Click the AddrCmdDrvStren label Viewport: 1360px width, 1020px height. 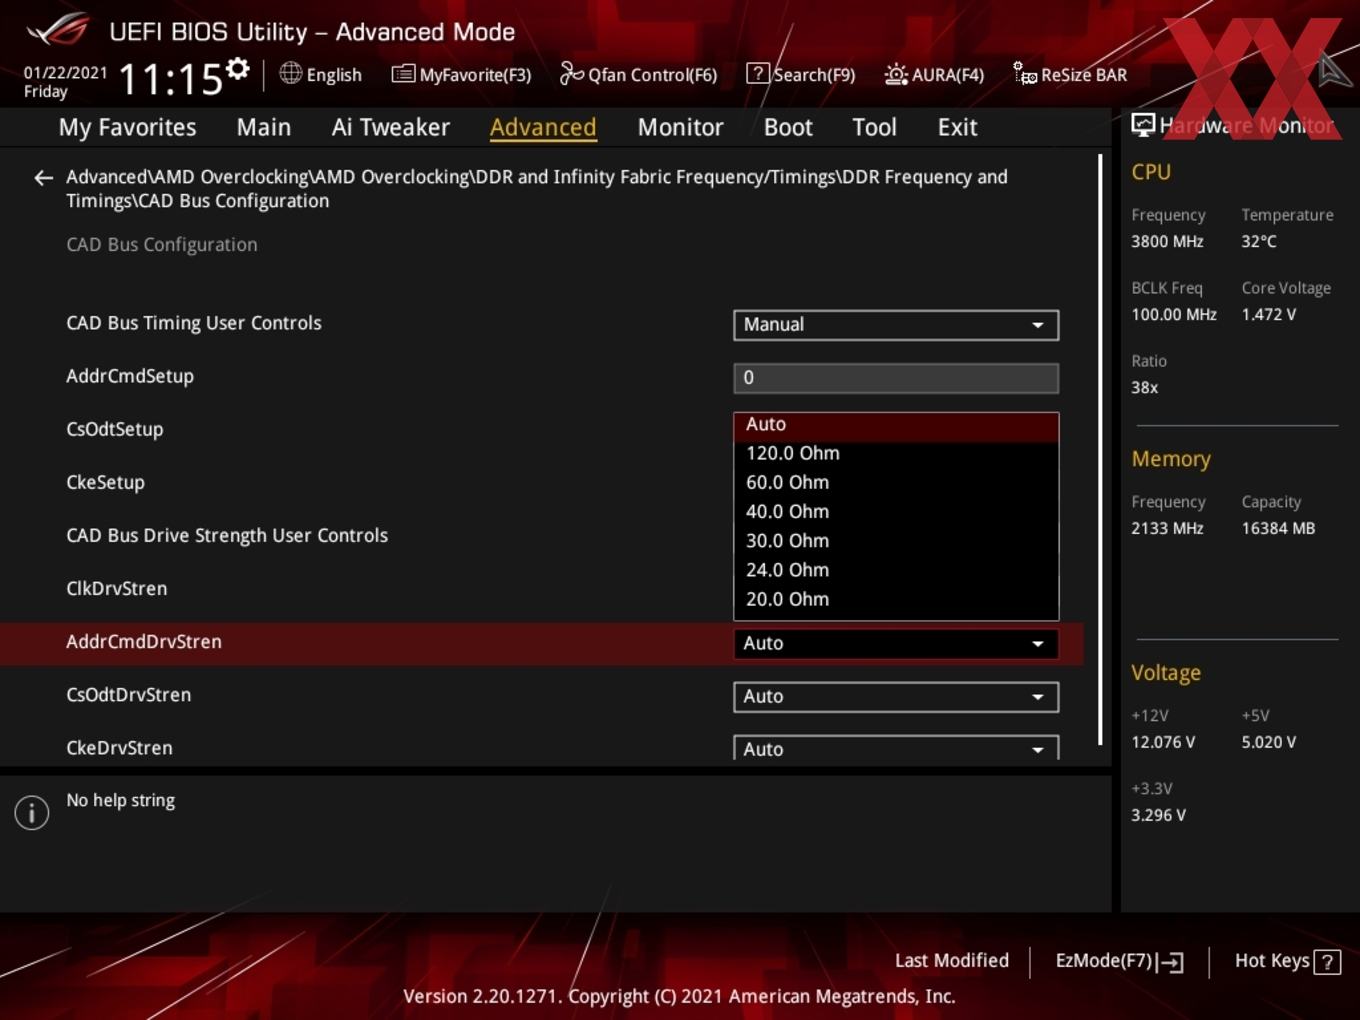[x=144, y=642]
